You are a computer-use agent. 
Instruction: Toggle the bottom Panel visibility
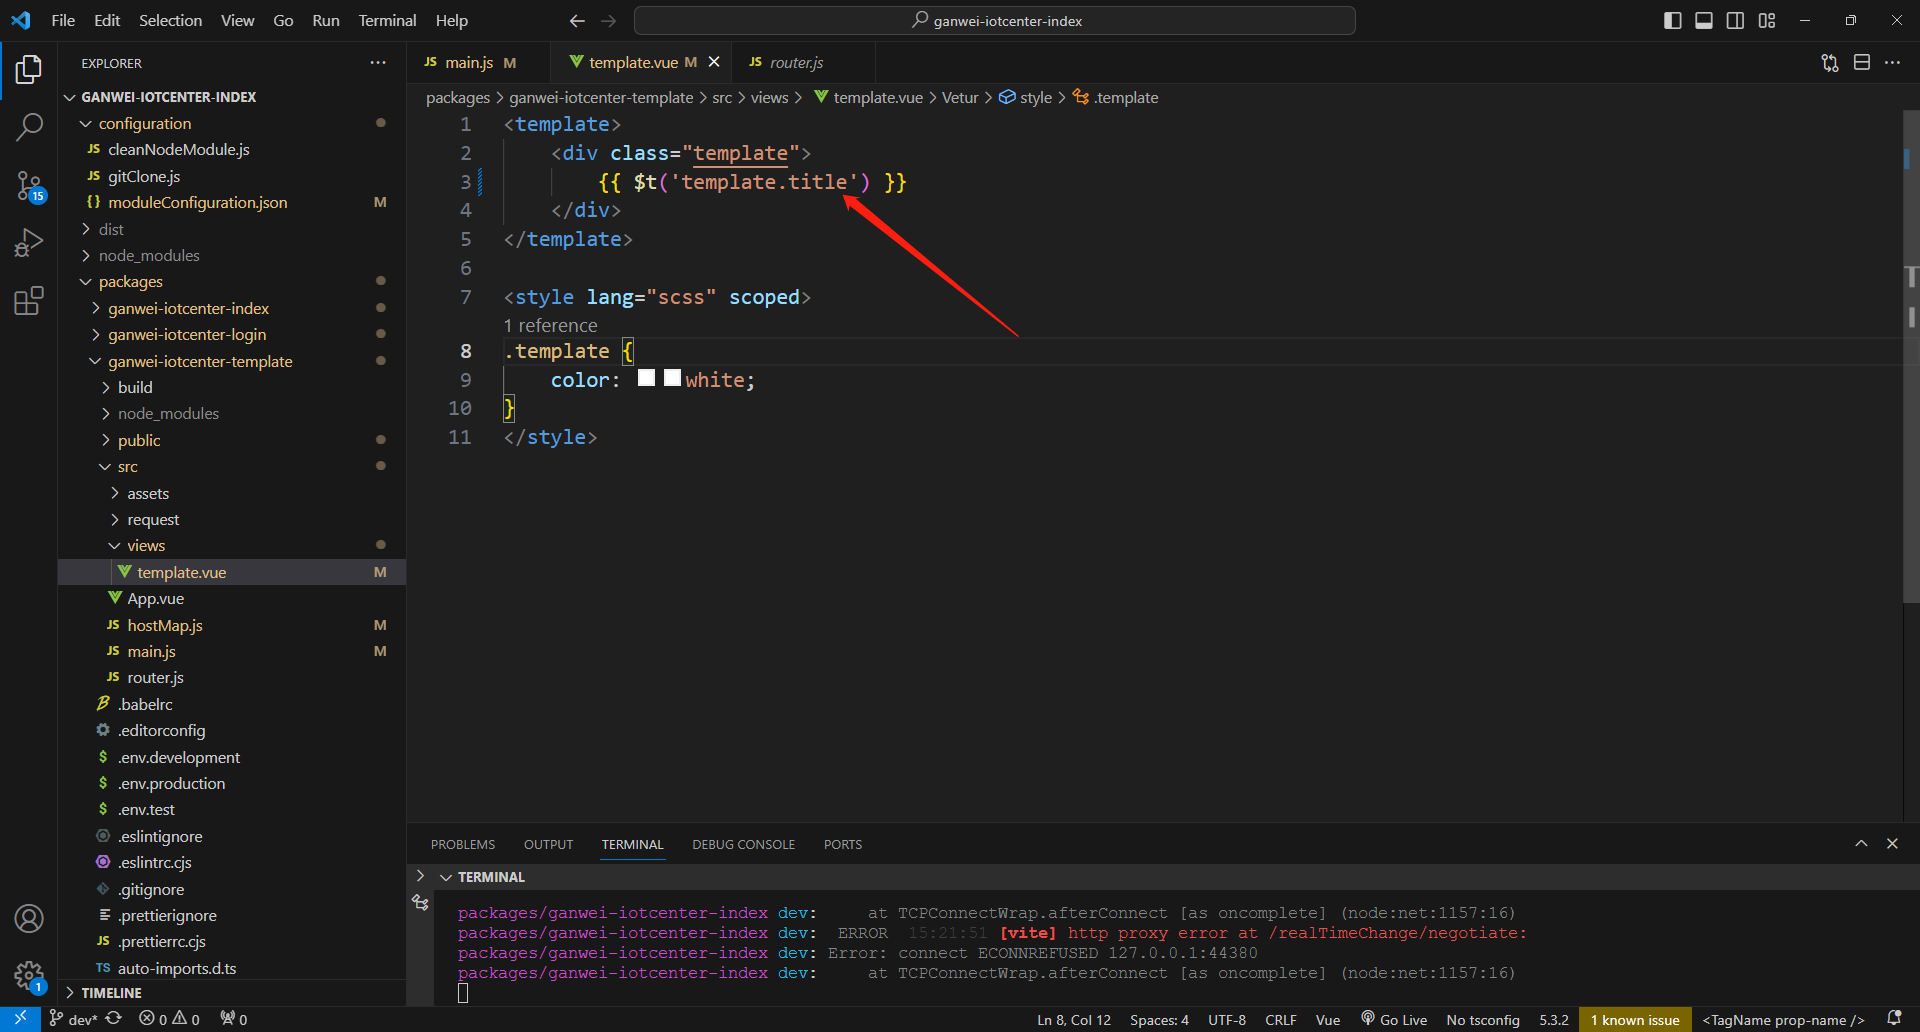(x=1704, y=21)
